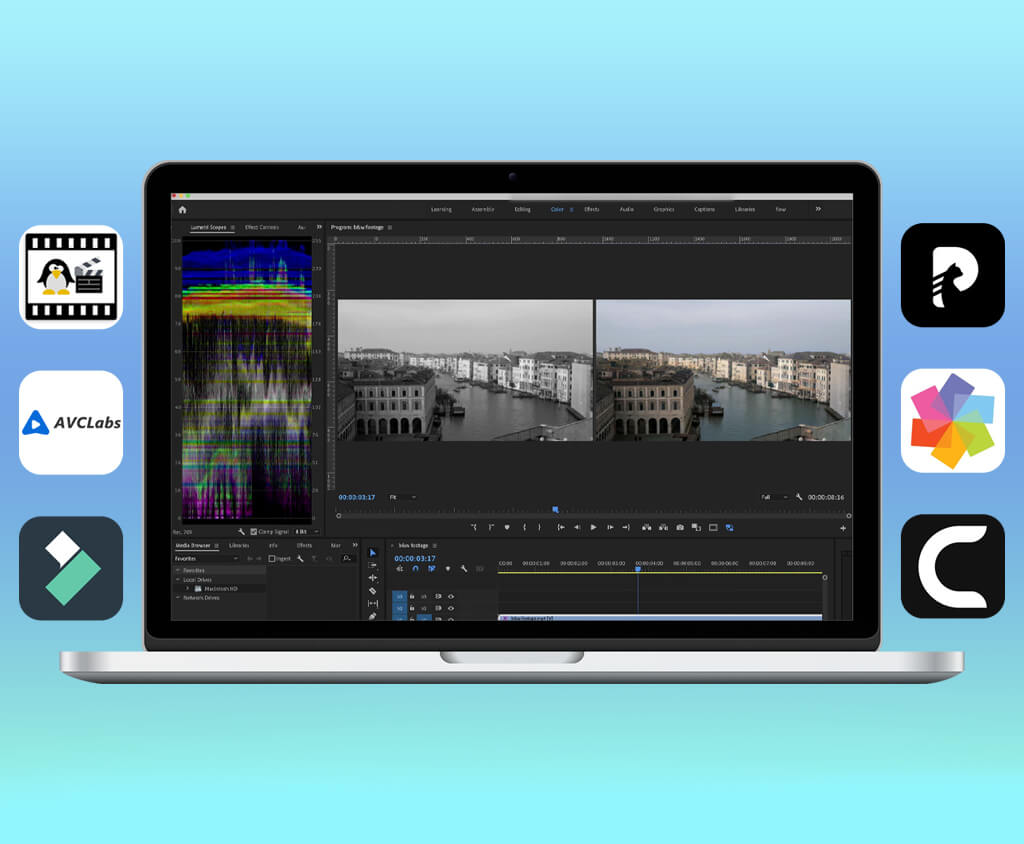Switch to the Audio workspace
This screenshot has height=844, width=1024.
coord(626,210)
